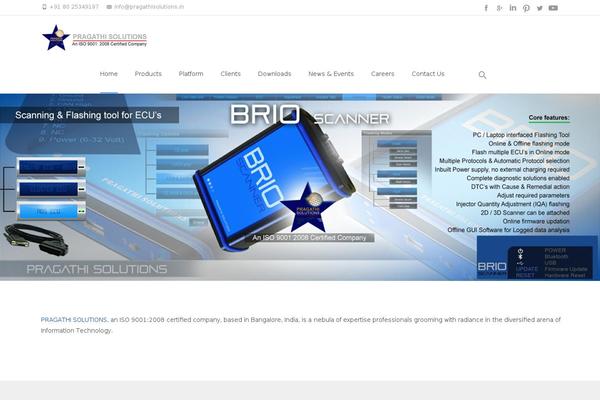
Task: Click 'Online & Offline flashing mode' text
Action: click(x=529, y=144)
